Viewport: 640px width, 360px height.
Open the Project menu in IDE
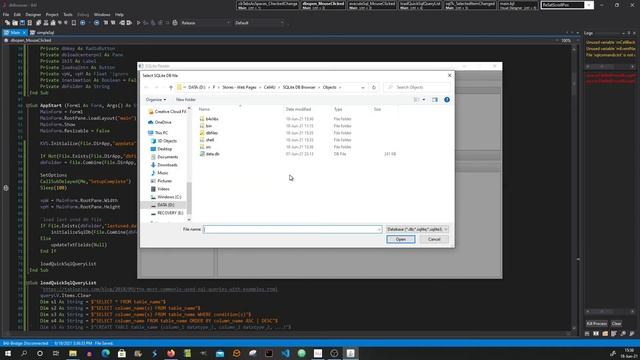tap(52, 15)
